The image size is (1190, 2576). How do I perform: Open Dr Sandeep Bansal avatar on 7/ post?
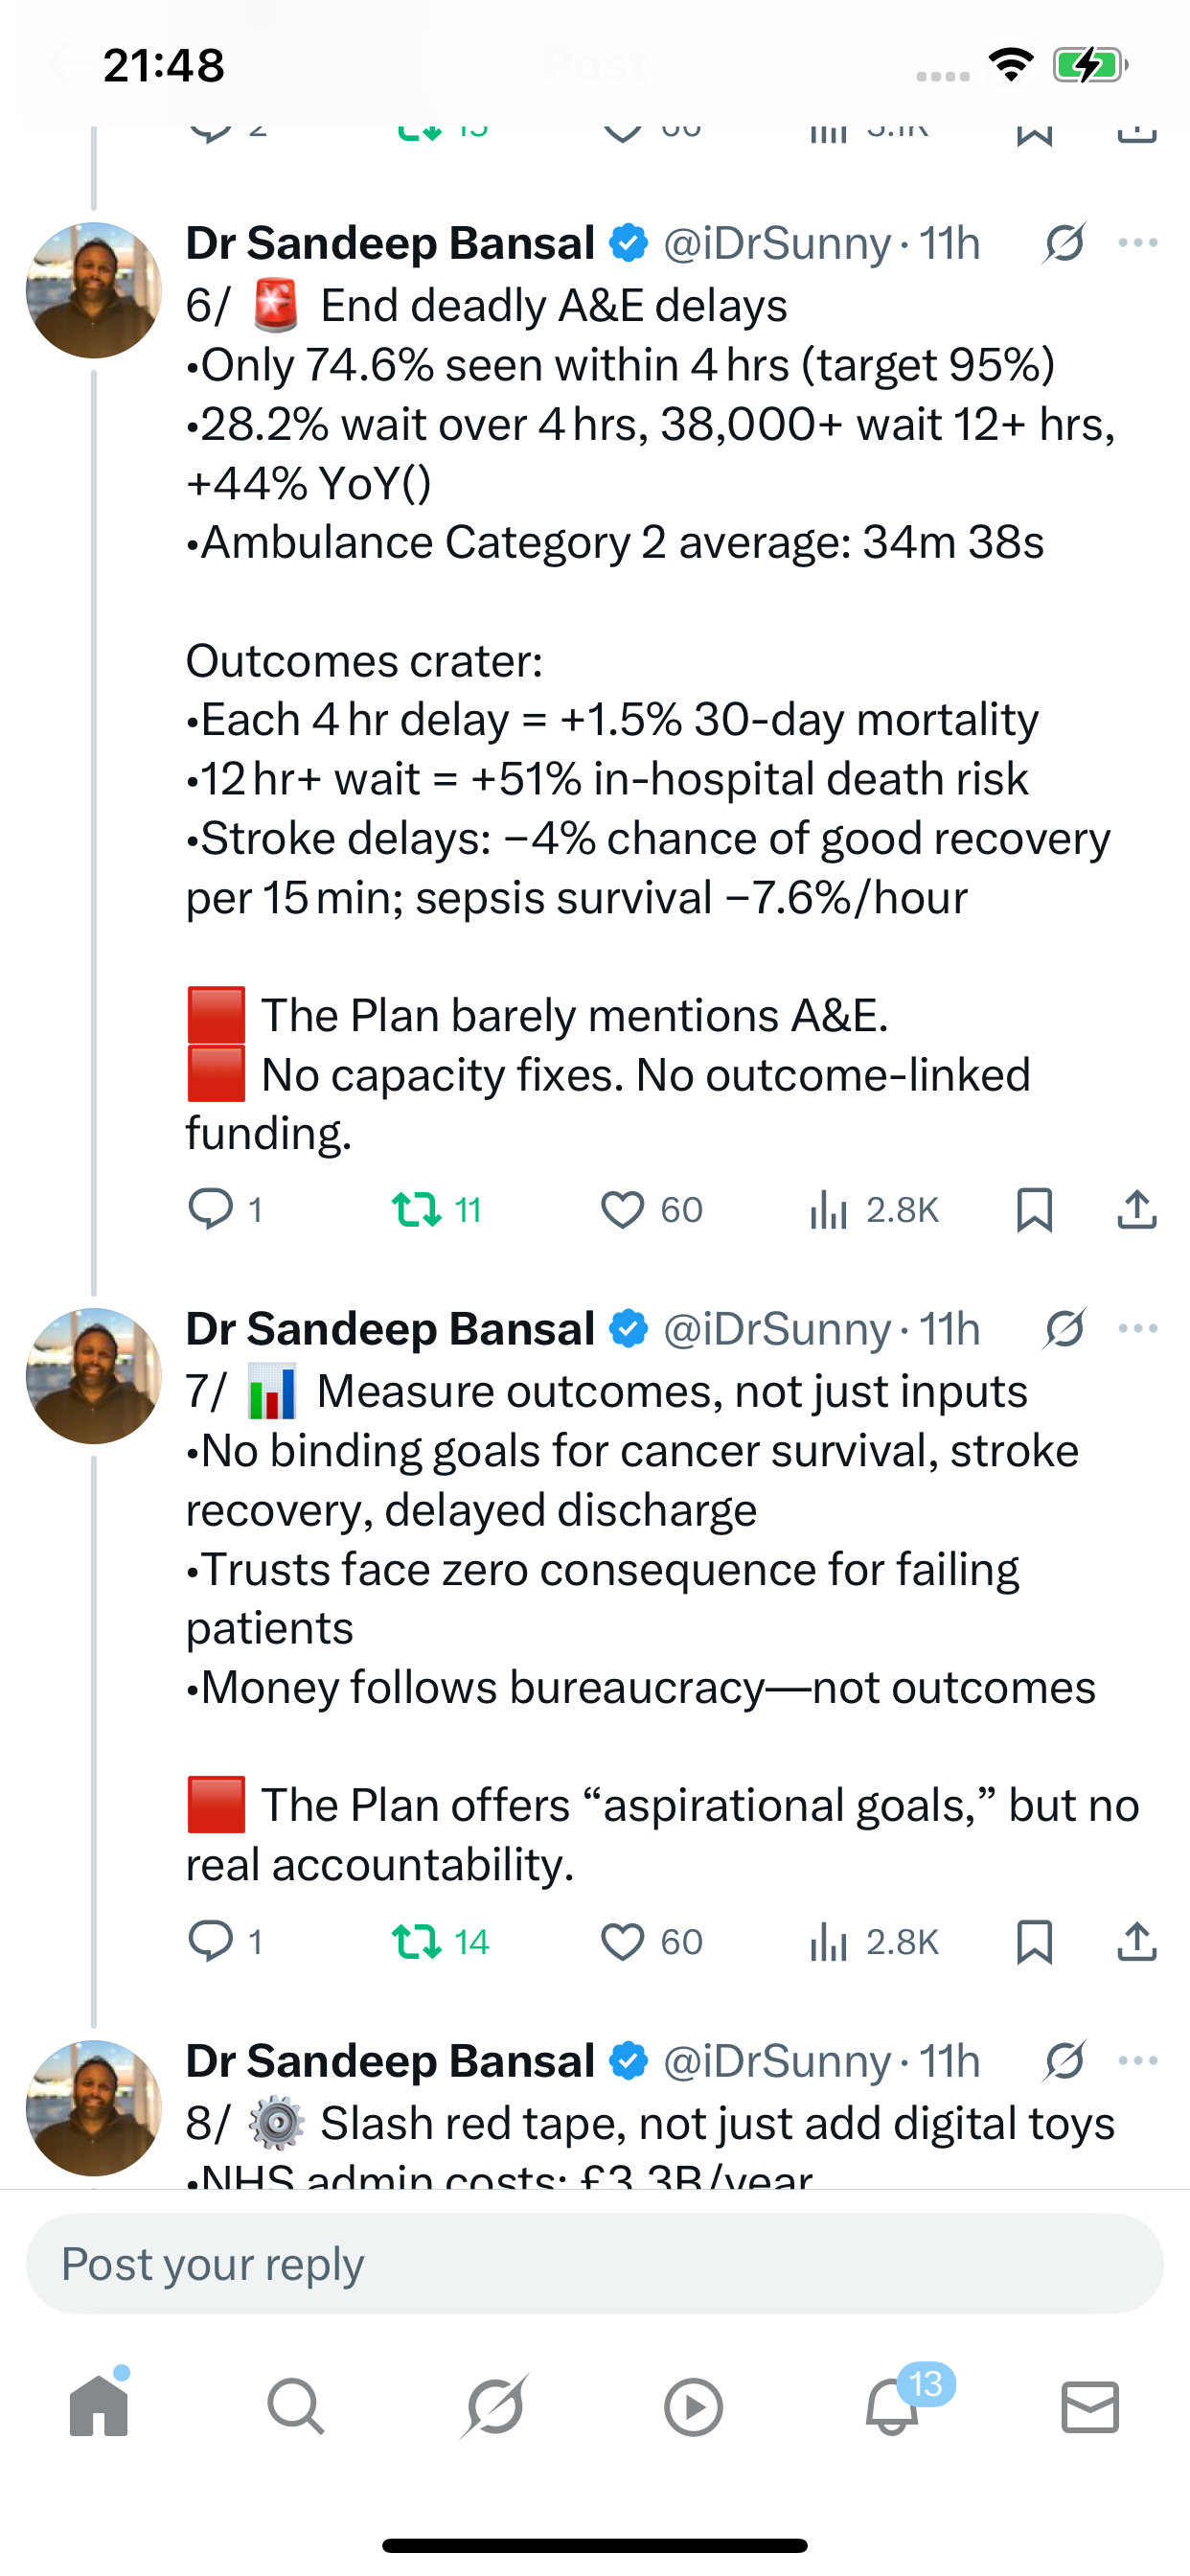click(94, 1376)
